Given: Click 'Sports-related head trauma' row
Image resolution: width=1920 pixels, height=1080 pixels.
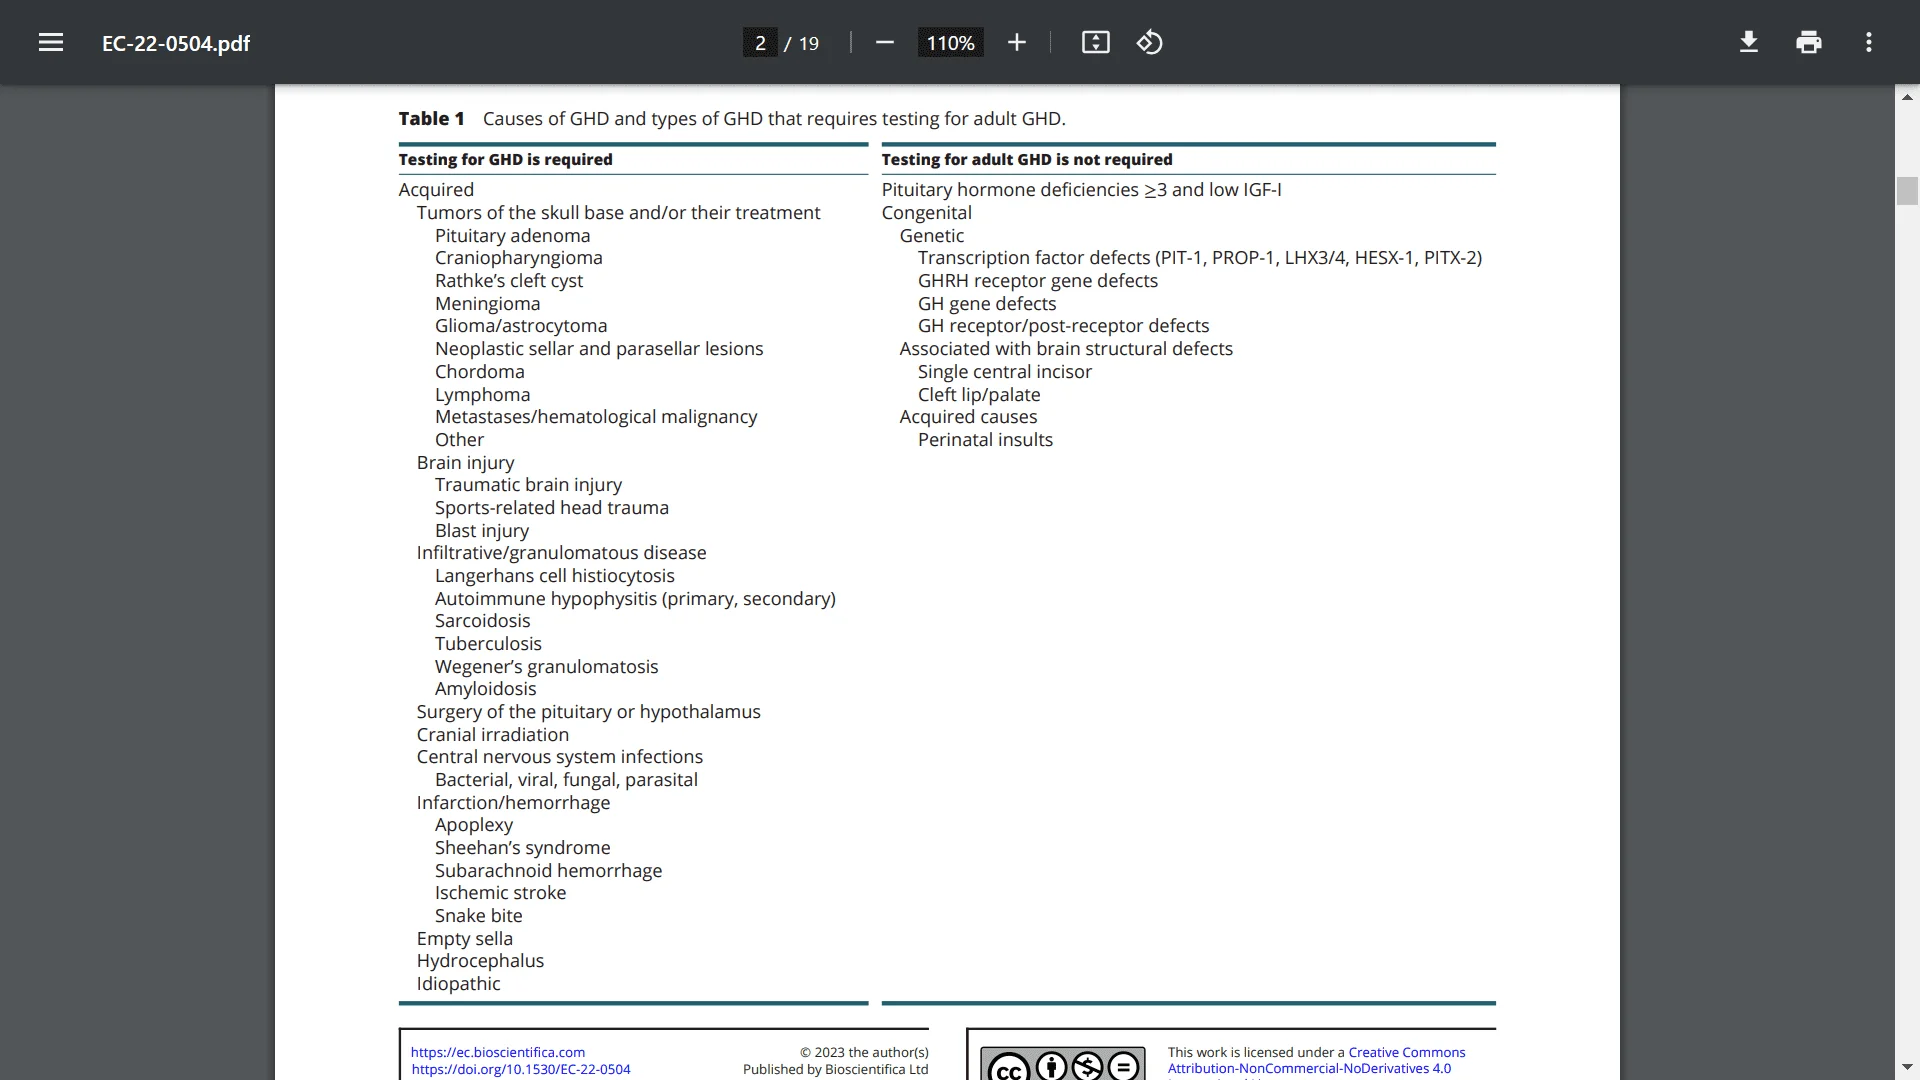Looking at the screenshot, I should [551, 507].
